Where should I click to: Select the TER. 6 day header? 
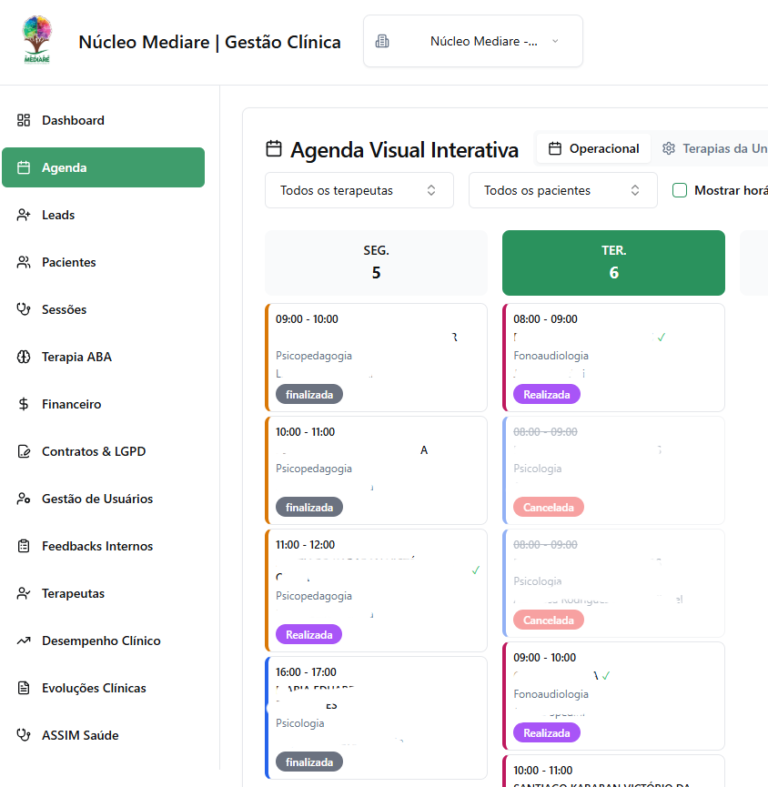coord(613,263)
